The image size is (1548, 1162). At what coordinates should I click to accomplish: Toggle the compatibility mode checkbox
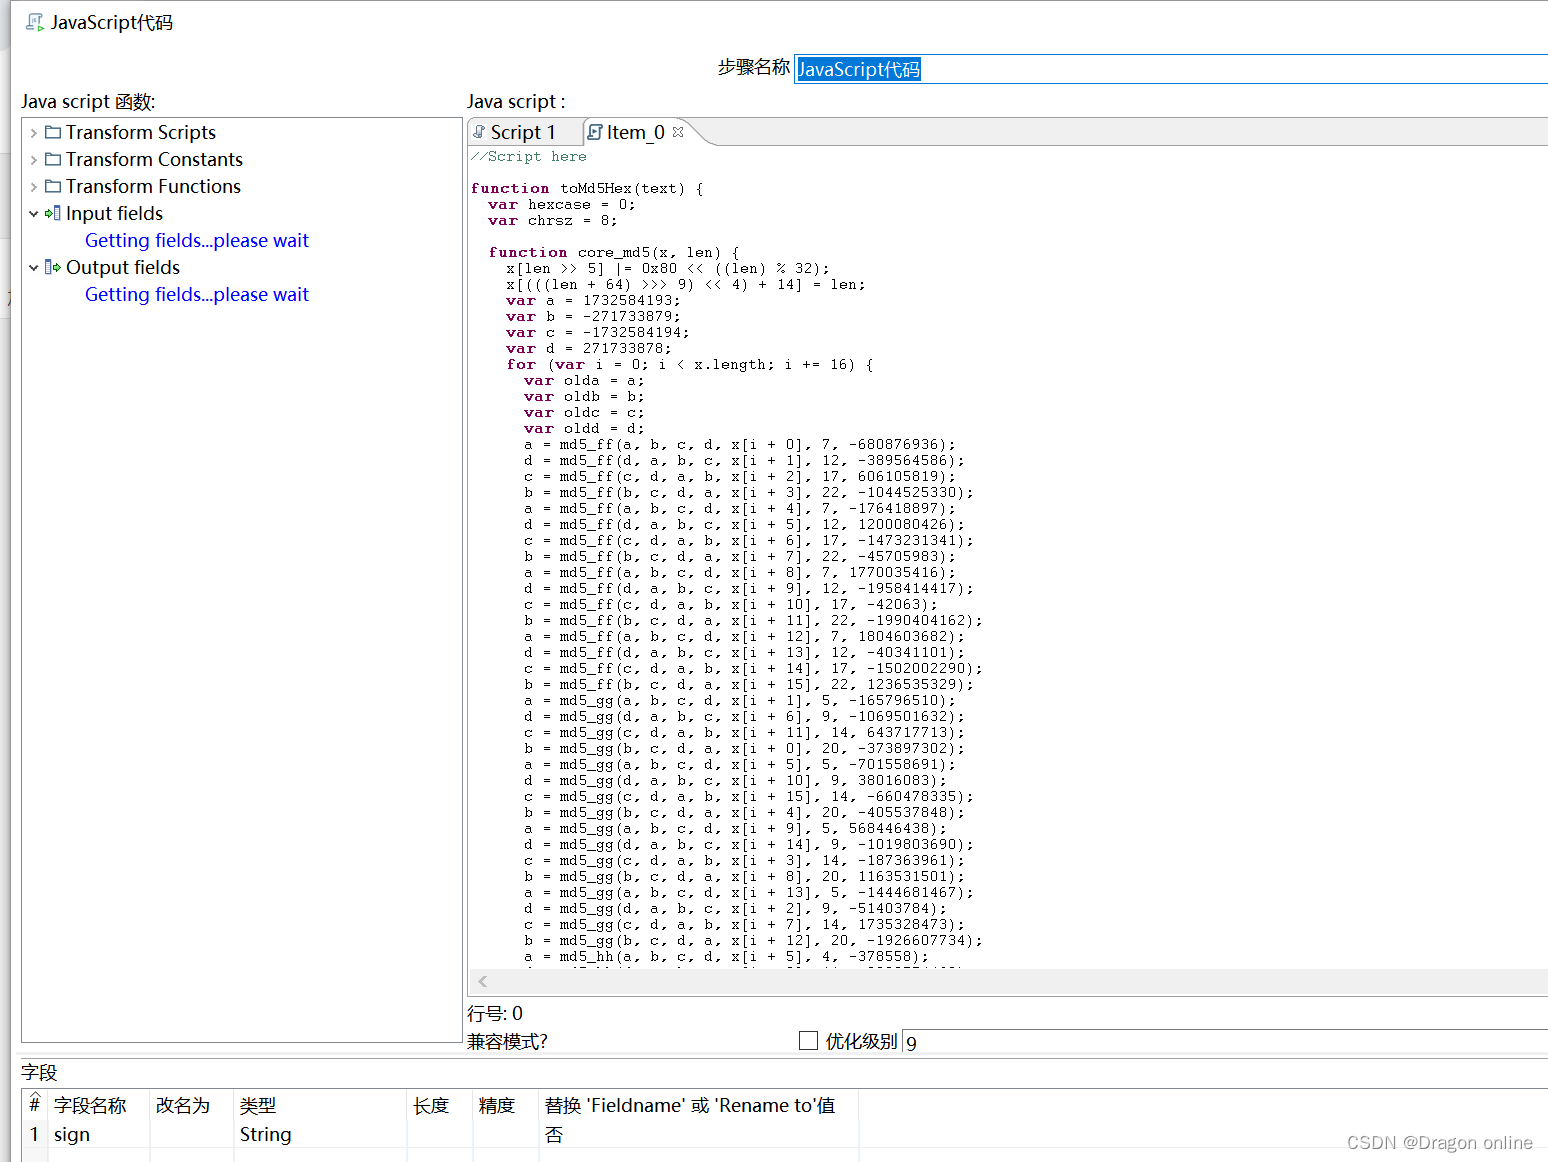808,1040
